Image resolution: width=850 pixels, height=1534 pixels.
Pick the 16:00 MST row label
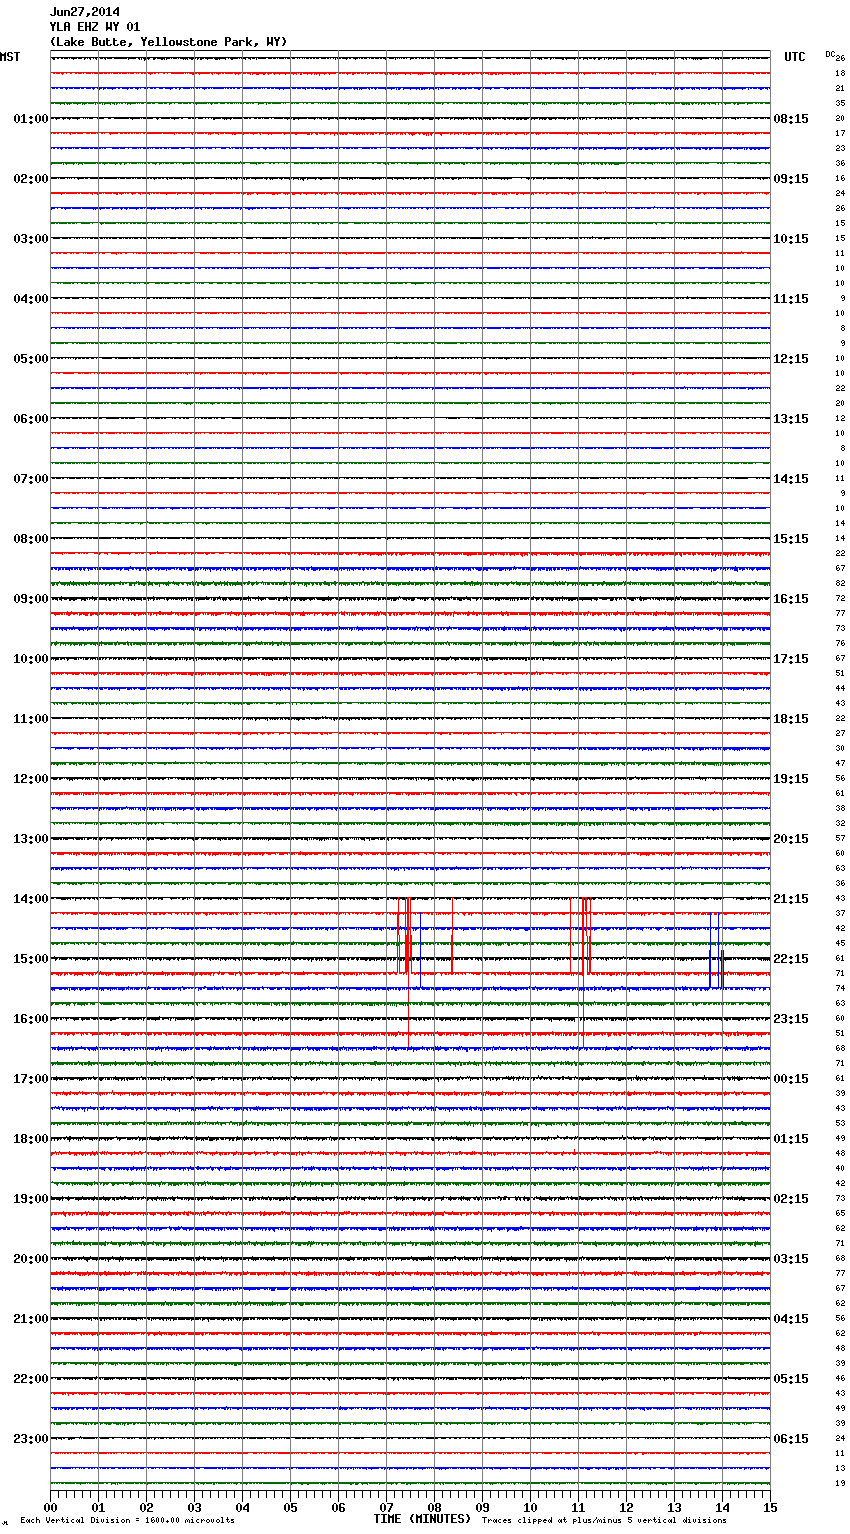point(30,1019)
